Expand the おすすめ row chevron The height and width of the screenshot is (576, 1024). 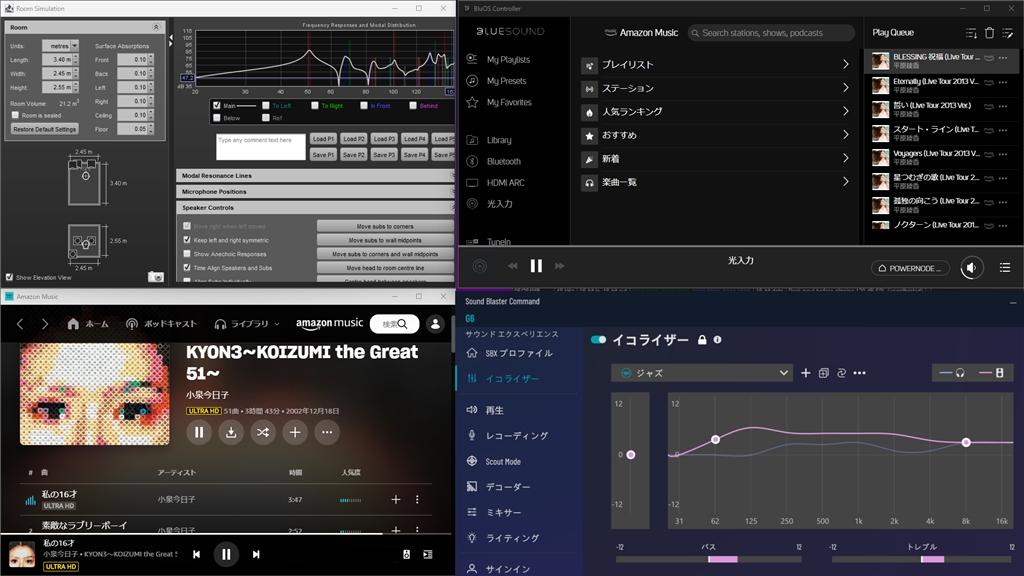click(x=846, y=135)
